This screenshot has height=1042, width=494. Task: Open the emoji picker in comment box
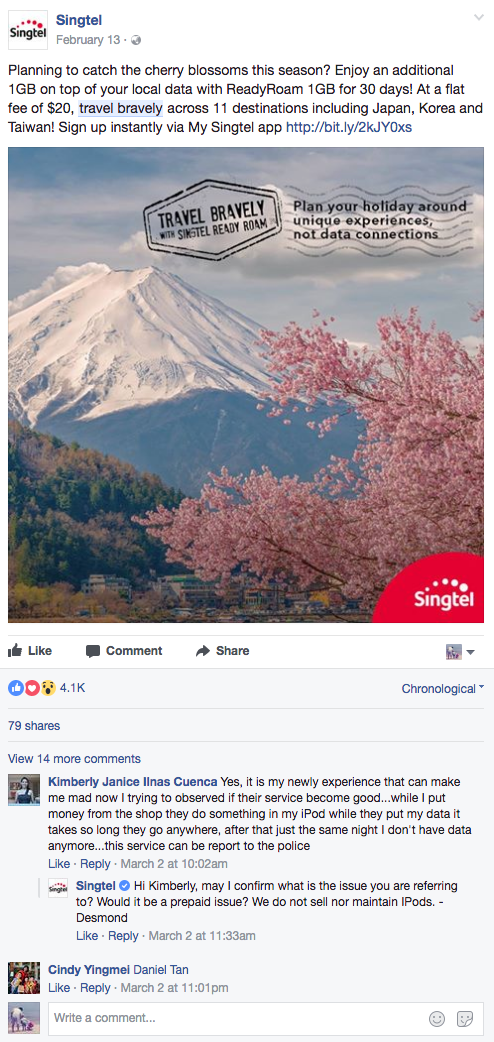[x=437, y=1018]
